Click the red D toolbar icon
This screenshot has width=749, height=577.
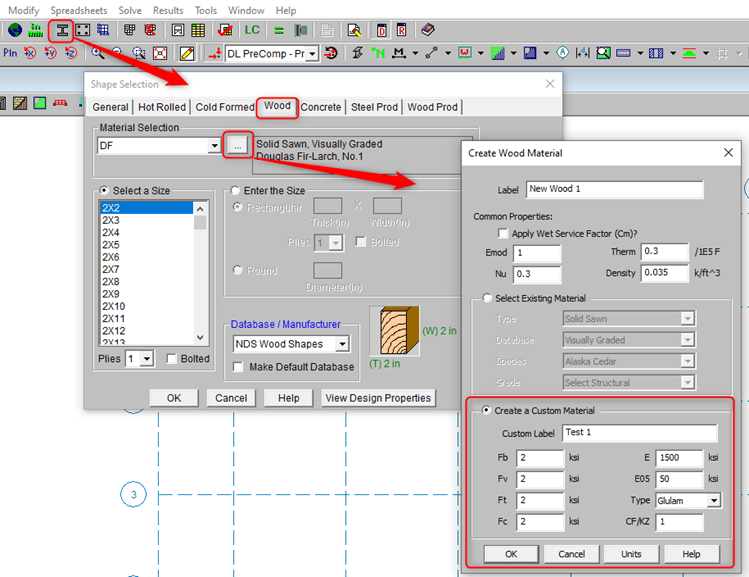pos(381,30)
